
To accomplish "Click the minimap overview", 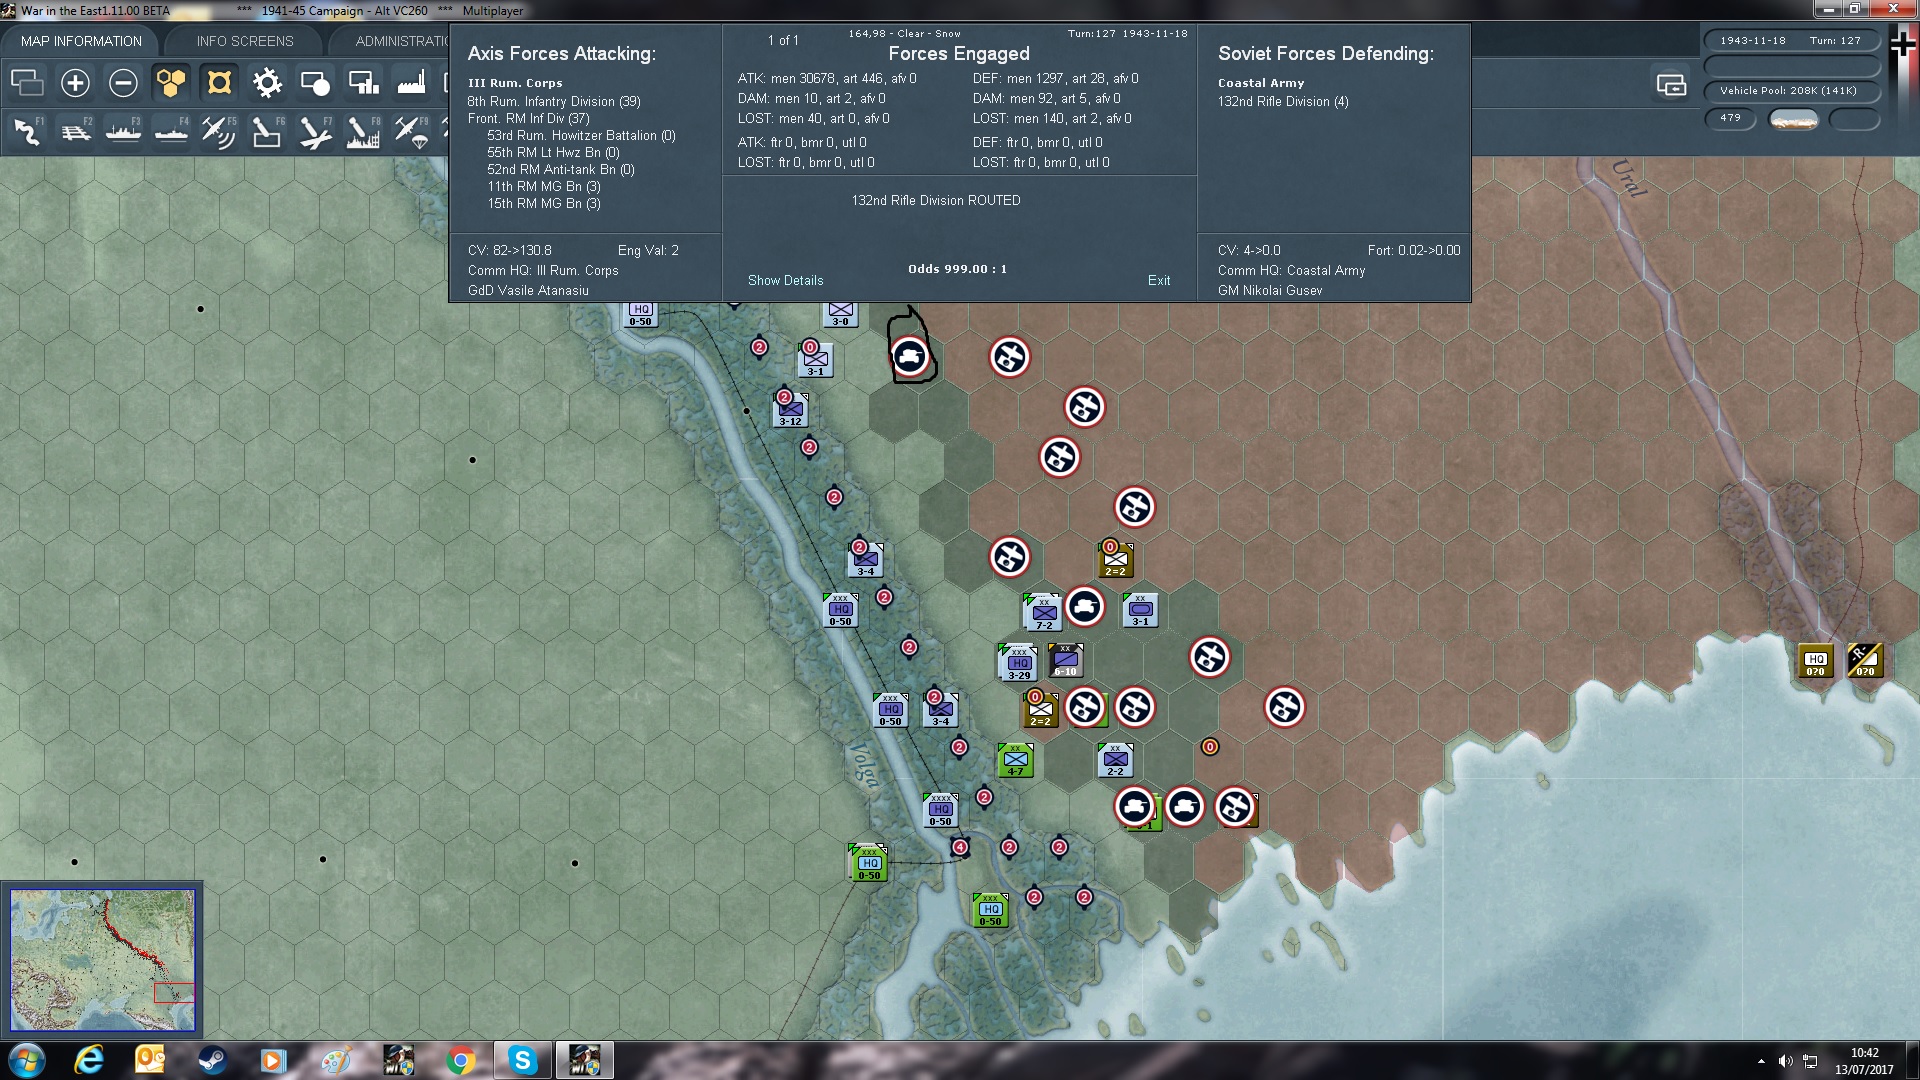I will (x=102, y=960).
